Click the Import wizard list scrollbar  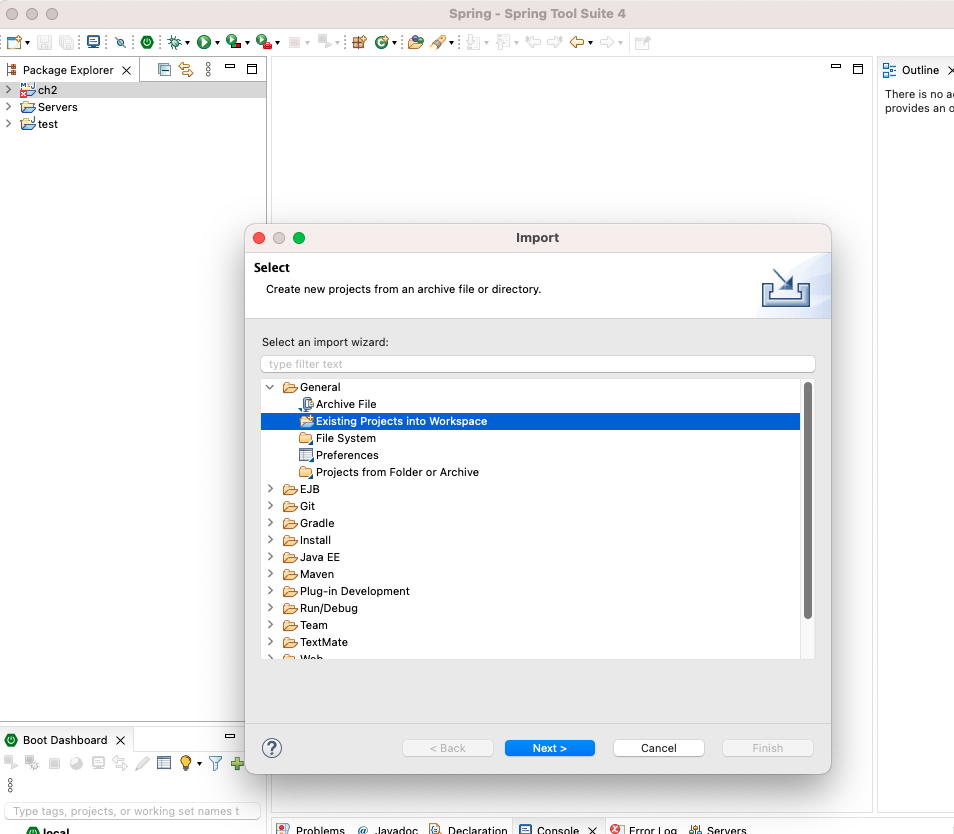coord(808,500)
